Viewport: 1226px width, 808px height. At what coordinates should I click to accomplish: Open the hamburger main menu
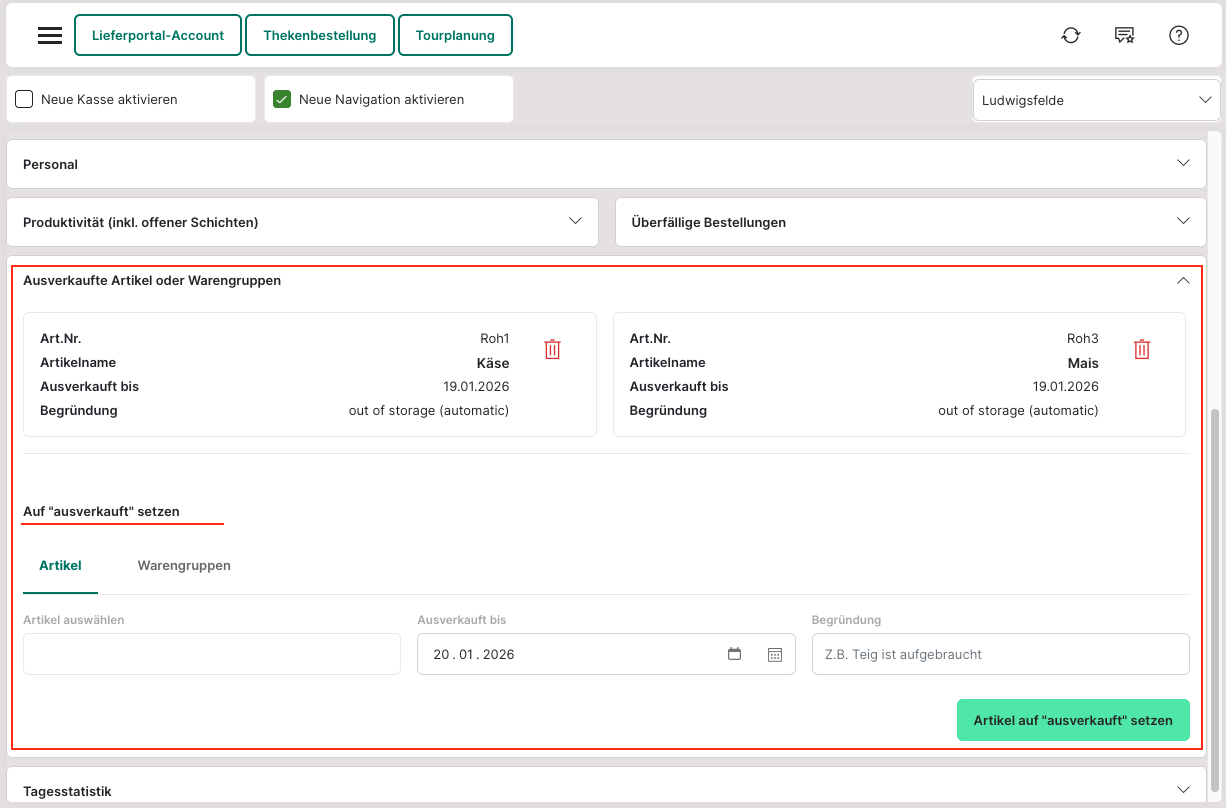pos(50,36)
